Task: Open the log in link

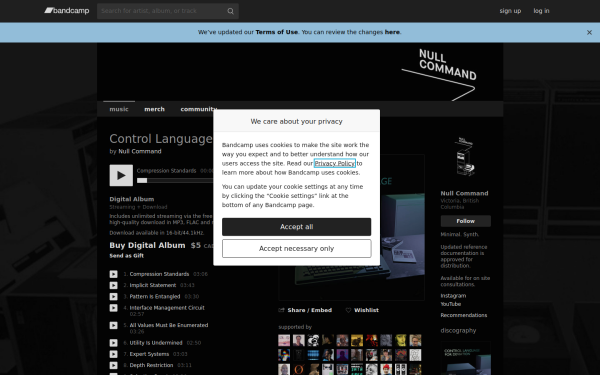Action: tap(541, 11)
